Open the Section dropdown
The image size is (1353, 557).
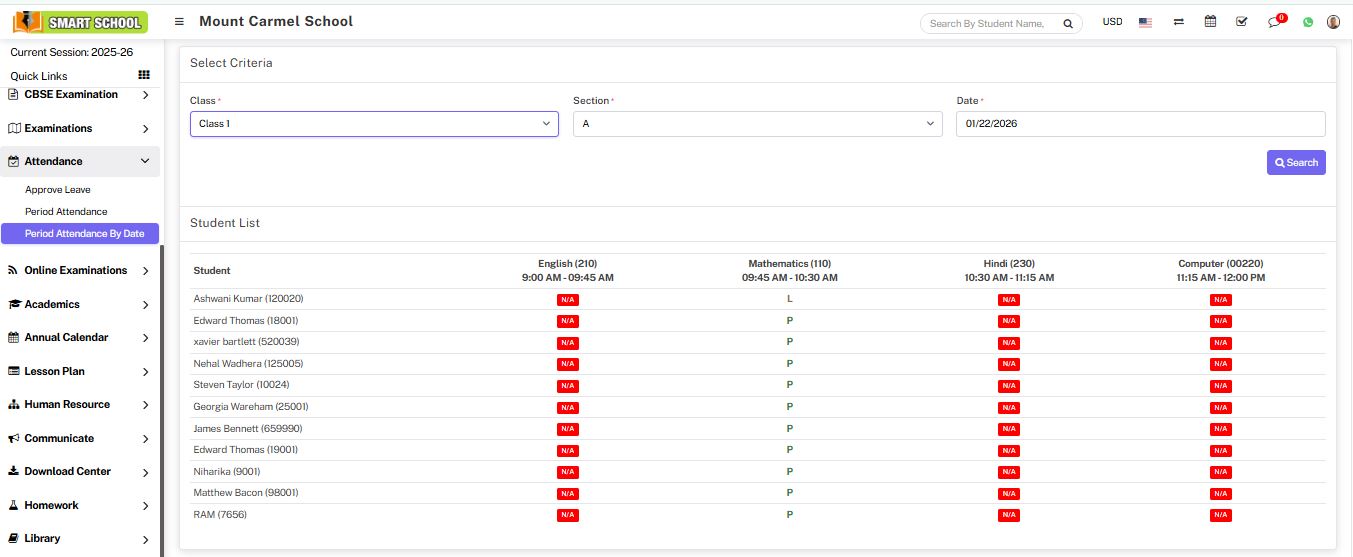757,124
